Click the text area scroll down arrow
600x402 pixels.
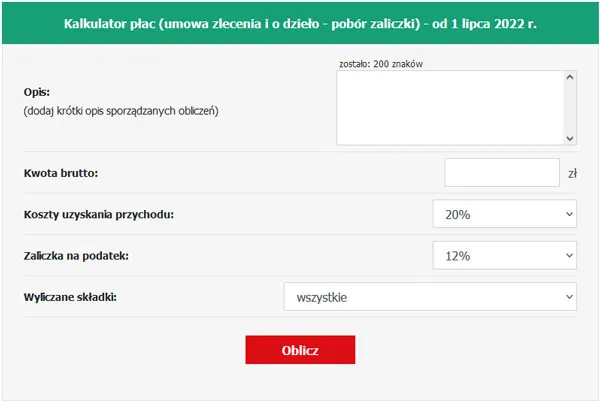click(570, 139)
